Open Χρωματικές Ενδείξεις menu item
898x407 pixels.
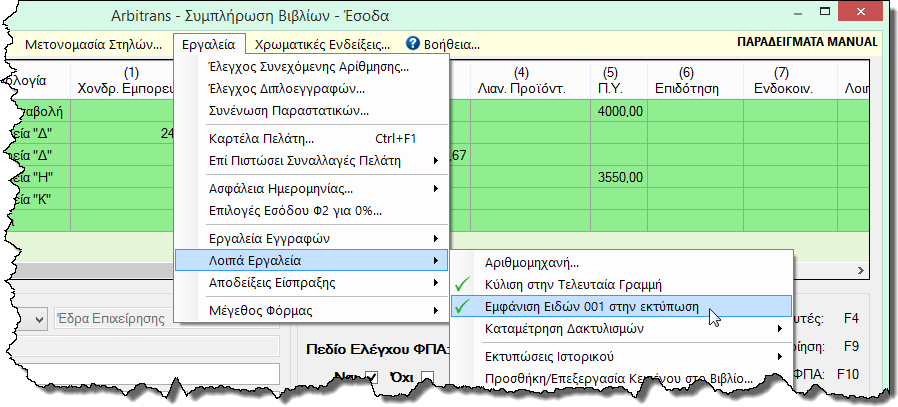[x=322, y=45]
